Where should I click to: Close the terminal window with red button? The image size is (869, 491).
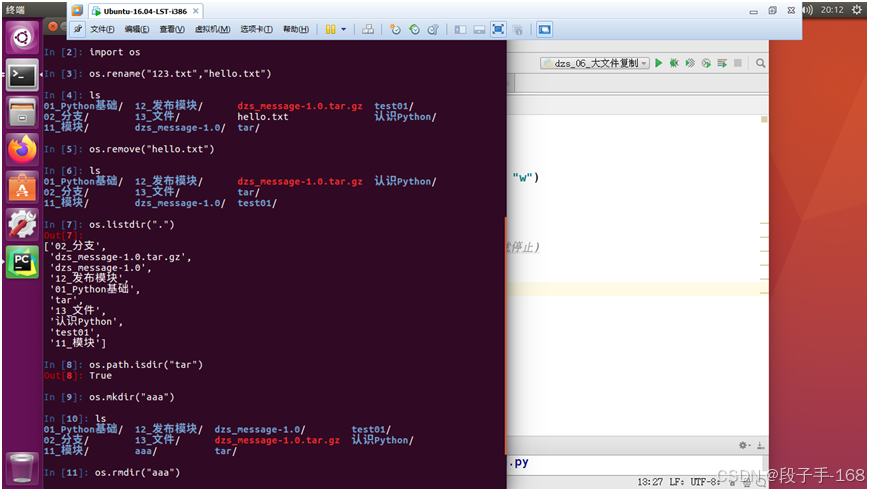point(53,26)
